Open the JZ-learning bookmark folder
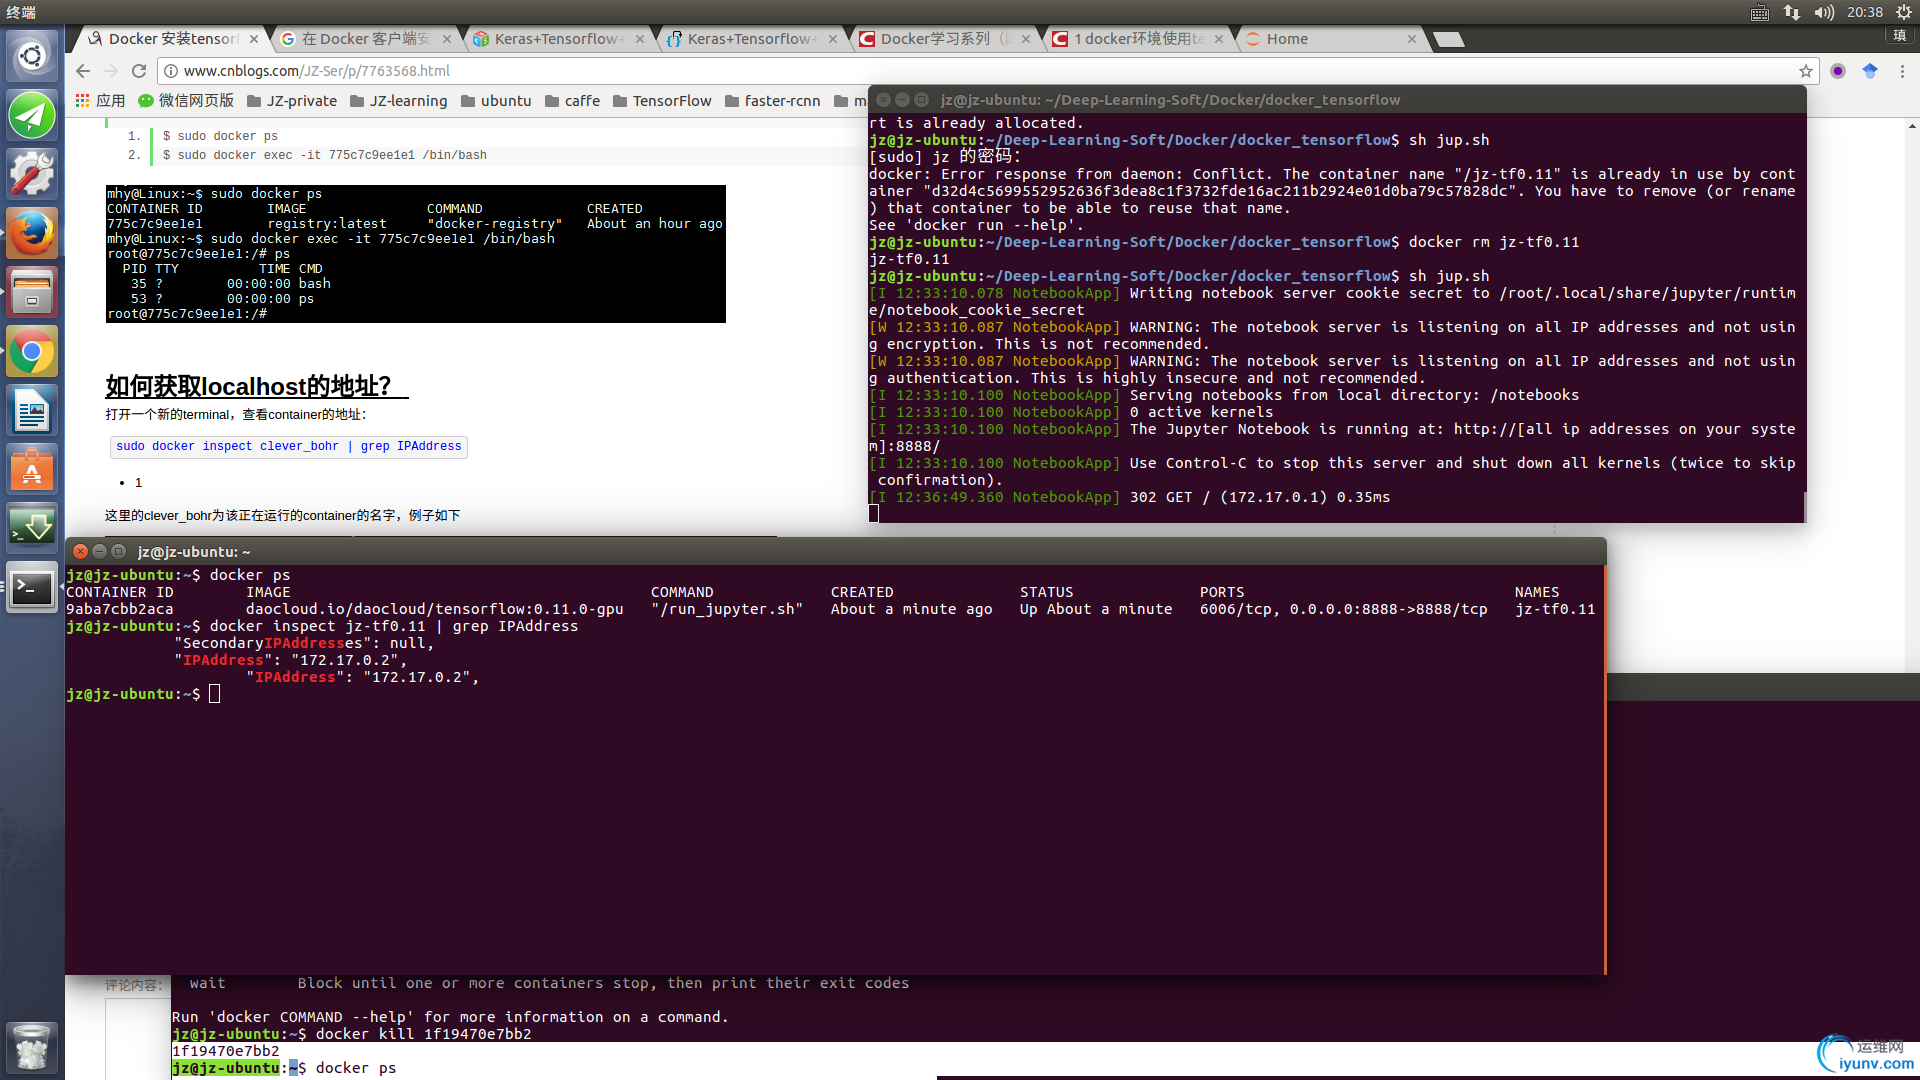Image resolution: width=1920 pixels, height=1080 pixels. point(398,101)
